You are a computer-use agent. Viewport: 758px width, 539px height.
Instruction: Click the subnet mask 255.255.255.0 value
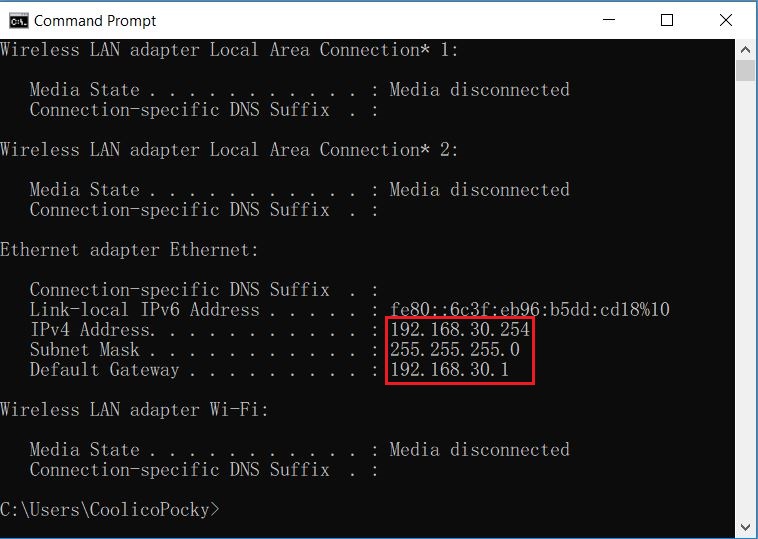[454, 350]
